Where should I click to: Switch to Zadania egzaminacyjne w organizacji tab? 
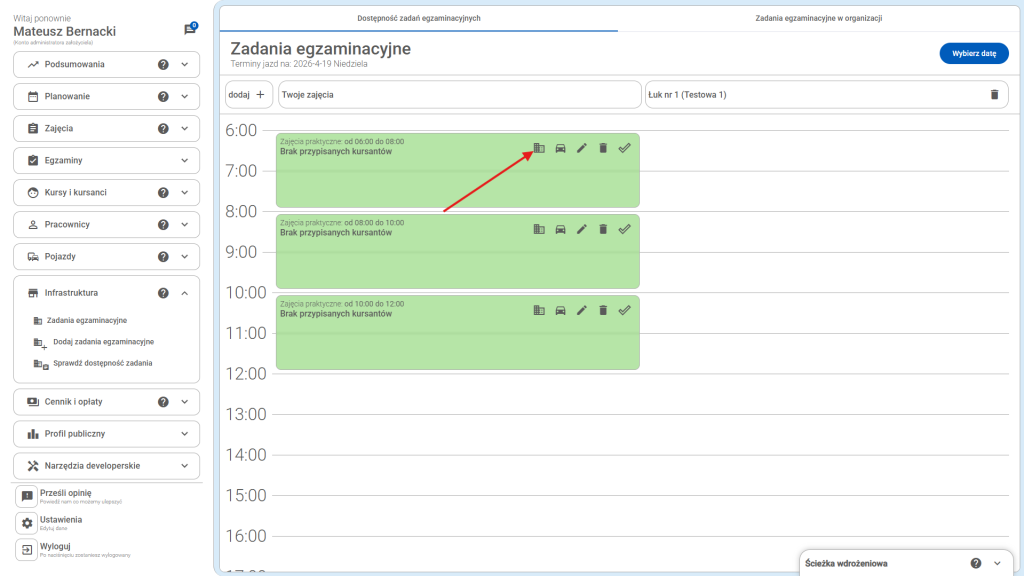818,18
